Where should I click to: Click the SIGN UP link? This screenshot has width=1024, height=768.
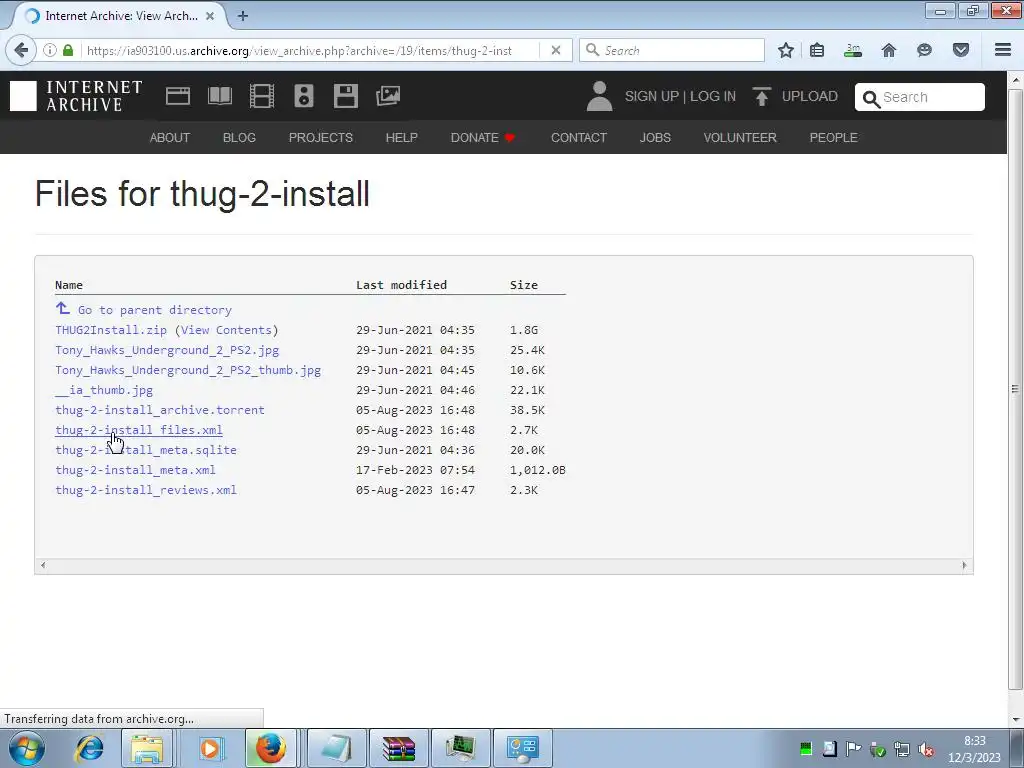pos(652,96)
